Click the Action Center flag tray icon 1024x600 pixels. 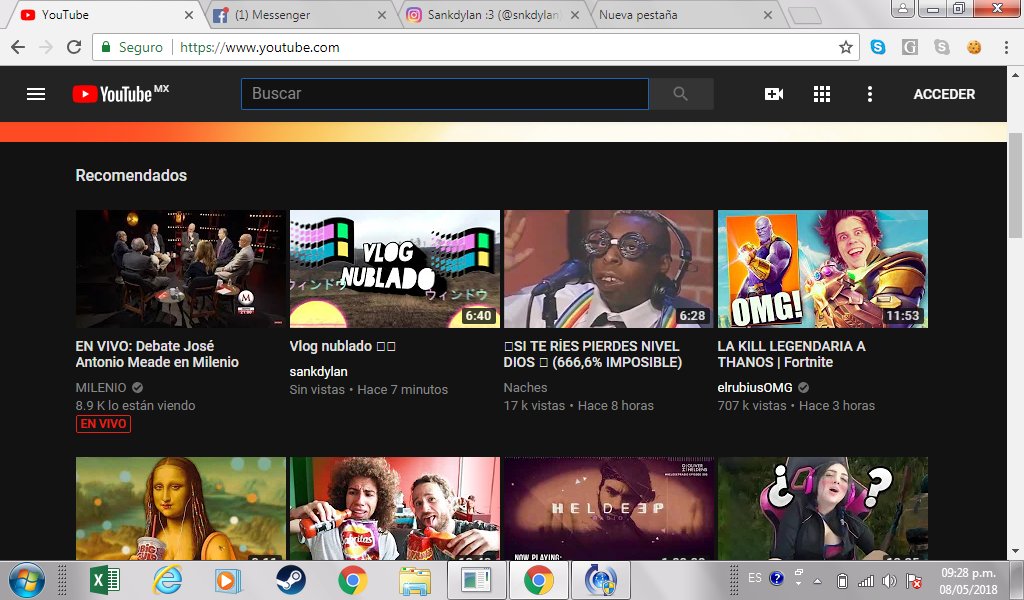pos(914,580)
